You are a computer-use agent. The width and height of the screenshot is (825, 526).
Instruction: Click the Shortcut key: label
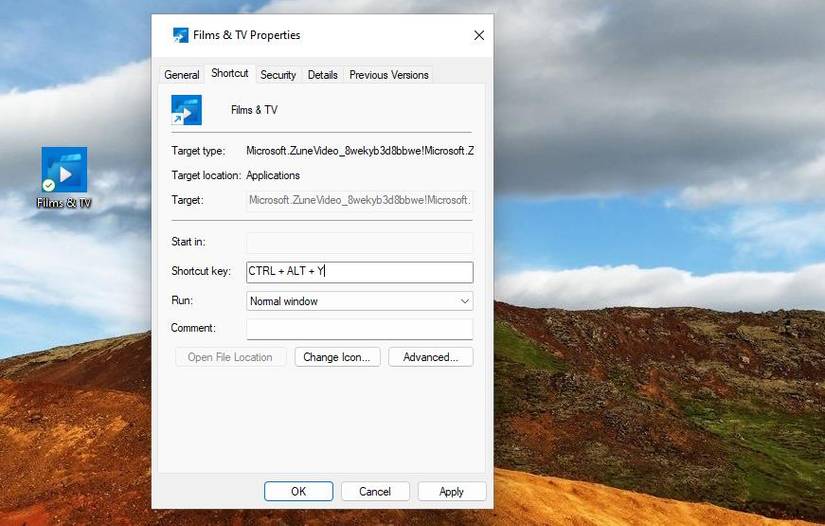201,271
